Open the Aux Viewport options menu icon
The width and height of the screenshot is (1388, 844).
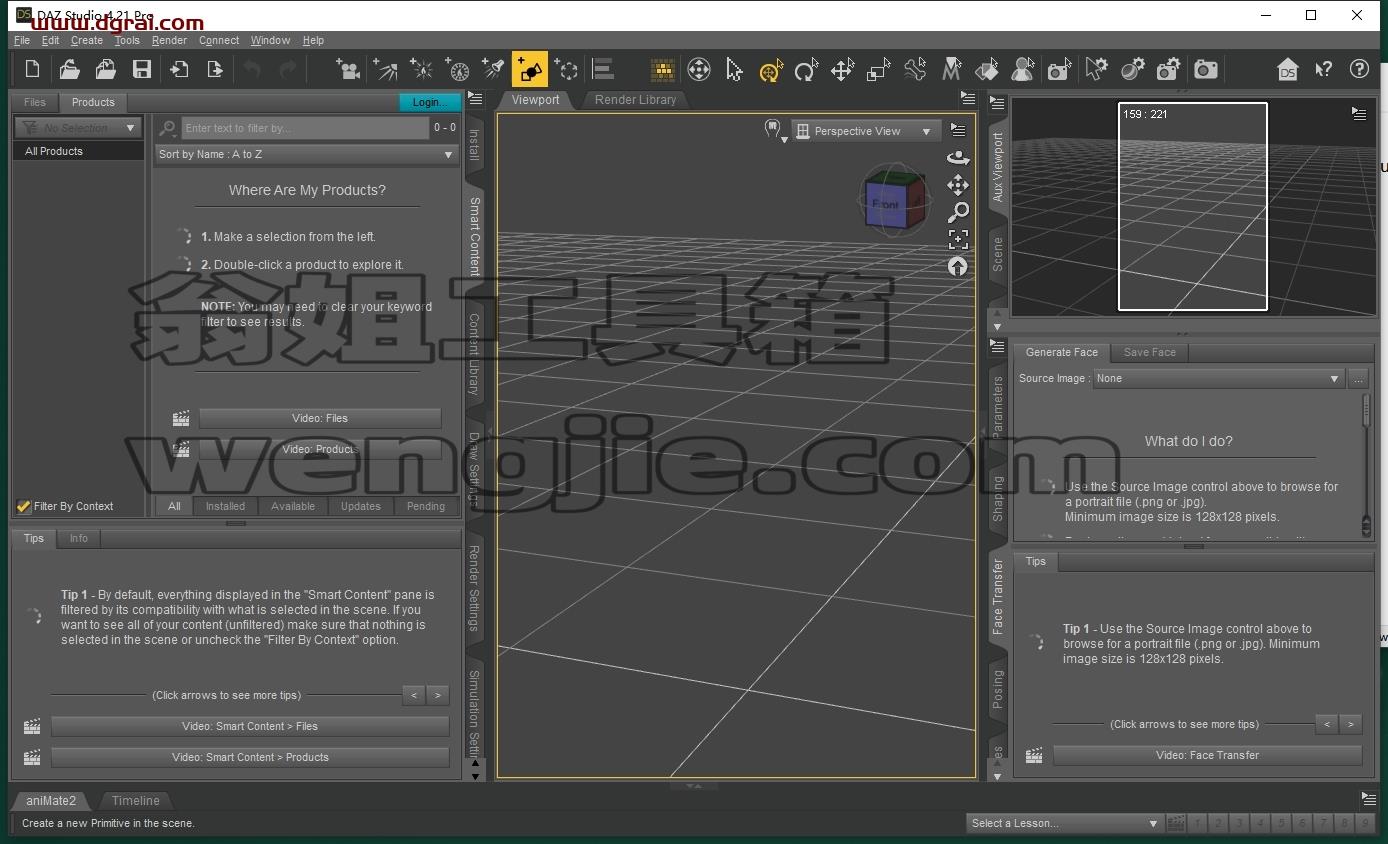point(1359,114)
